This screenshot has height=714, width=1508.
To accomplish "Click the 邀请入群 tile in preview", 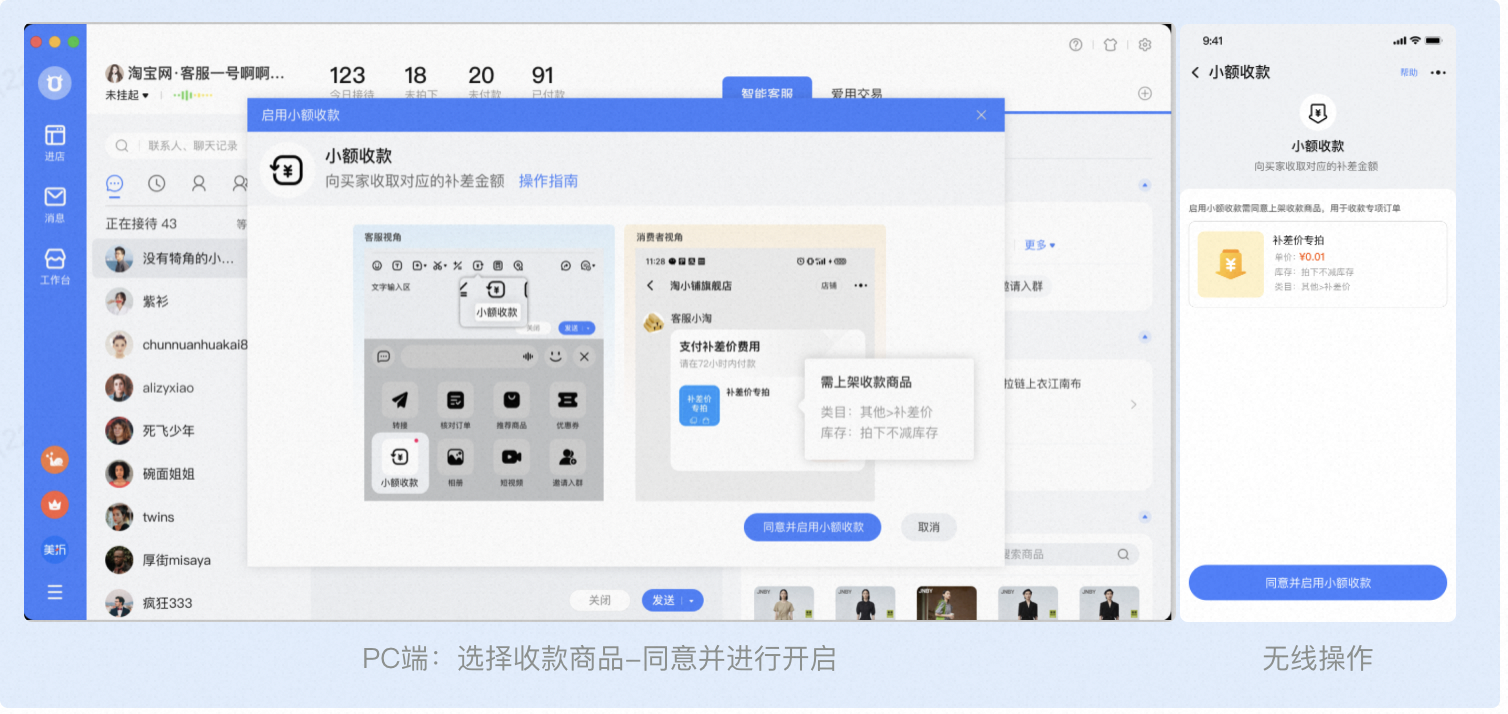I will [567, 464].
